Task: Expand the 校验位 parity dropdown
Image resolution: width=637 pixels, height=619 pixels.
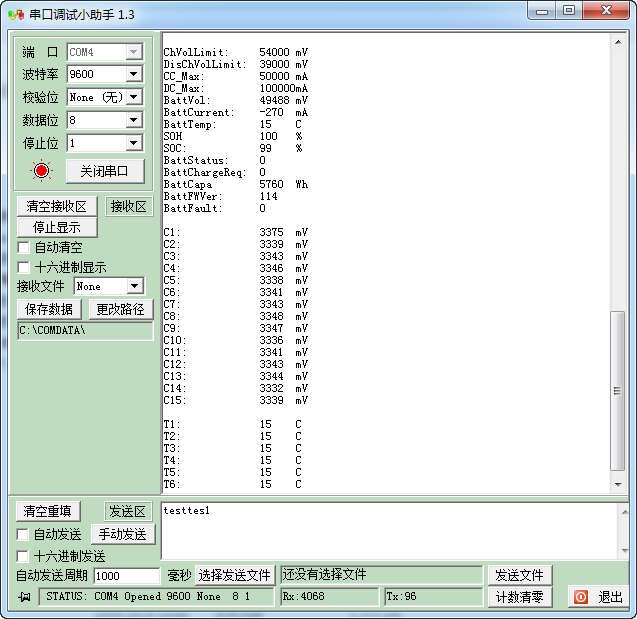Action: [134, 98]
